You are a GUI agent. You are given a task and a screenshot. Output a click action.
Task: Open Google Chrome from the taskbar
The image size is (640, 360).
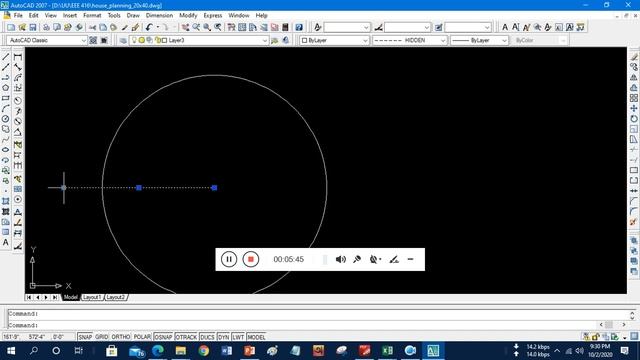click(204, 351)
